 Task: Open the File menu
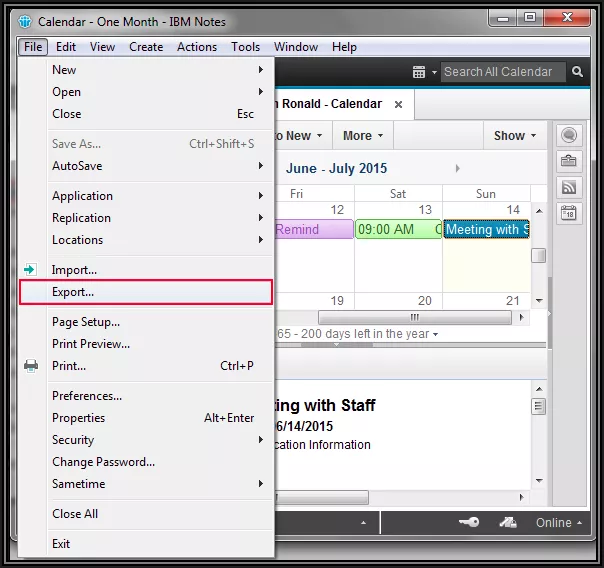pyautogui.click(x=33, y=47)
